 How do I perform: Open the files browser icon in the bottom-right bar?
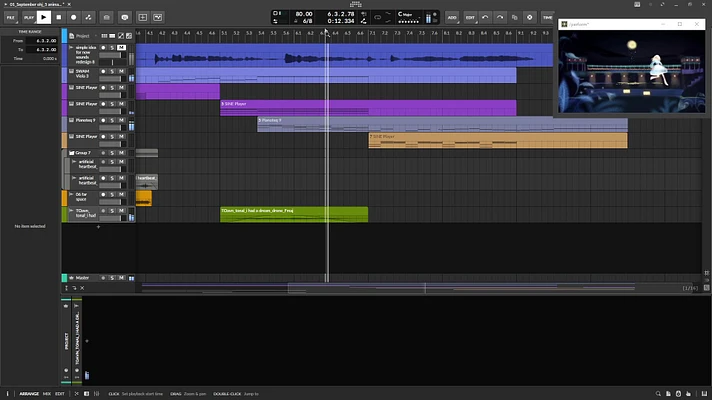point(668,394)
